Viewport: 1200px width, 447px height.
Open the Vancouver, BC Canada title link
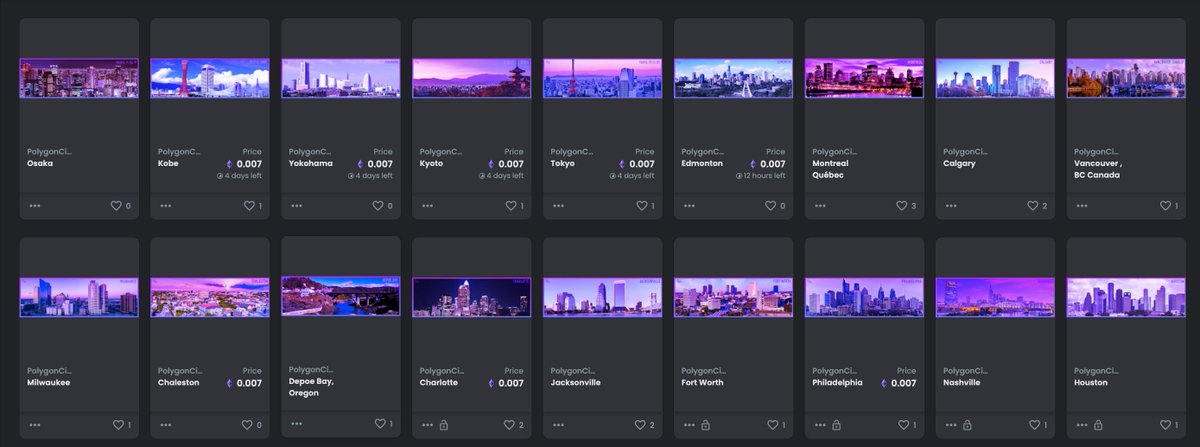(1099, 169)
